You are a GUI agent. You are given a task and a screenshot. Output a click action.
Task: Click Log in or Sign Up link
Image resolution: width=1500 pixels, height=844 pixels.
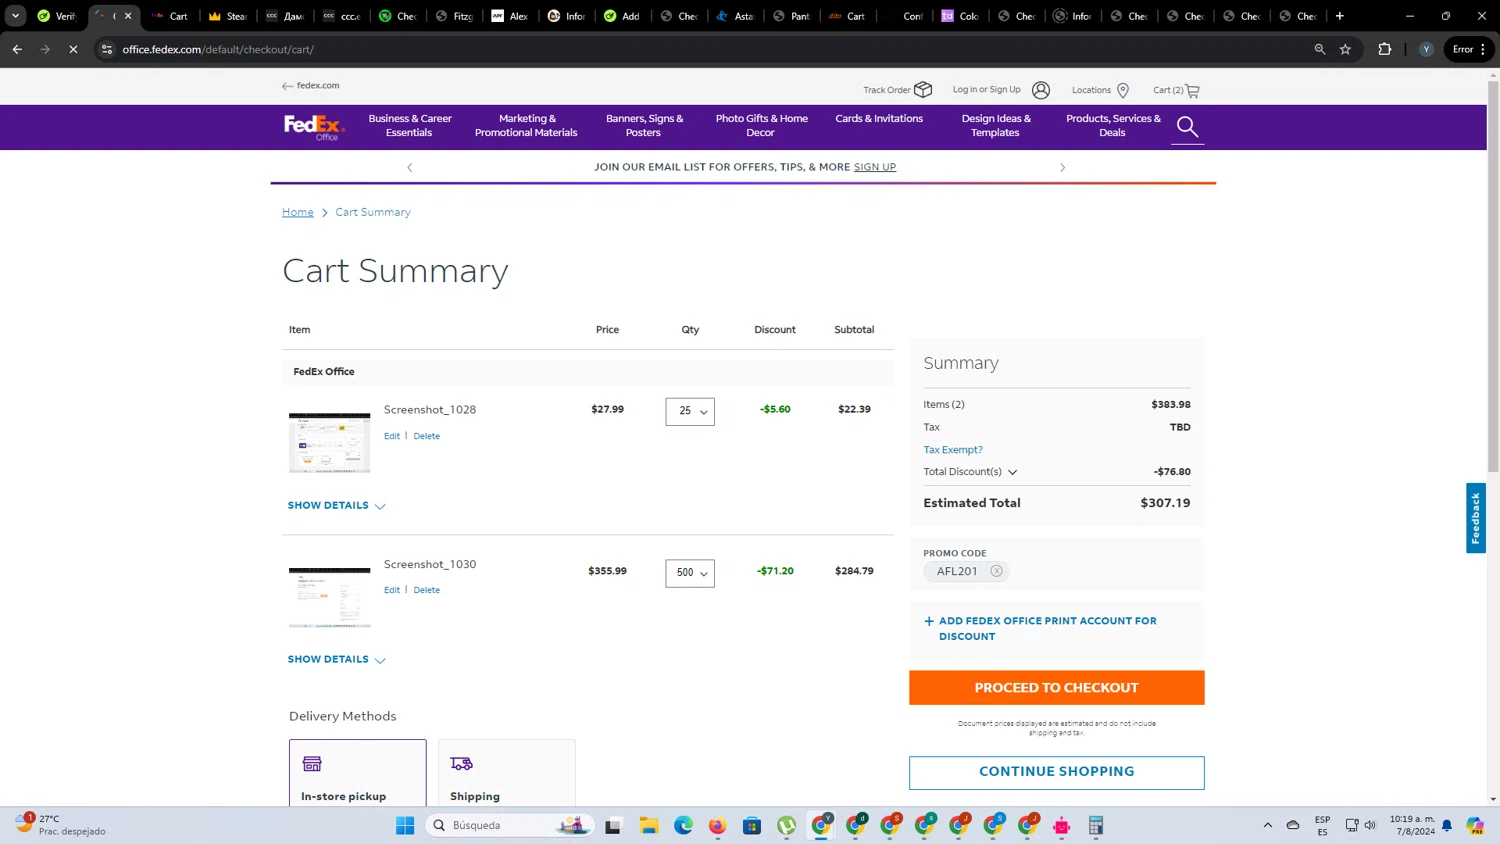tap(987, 90)
